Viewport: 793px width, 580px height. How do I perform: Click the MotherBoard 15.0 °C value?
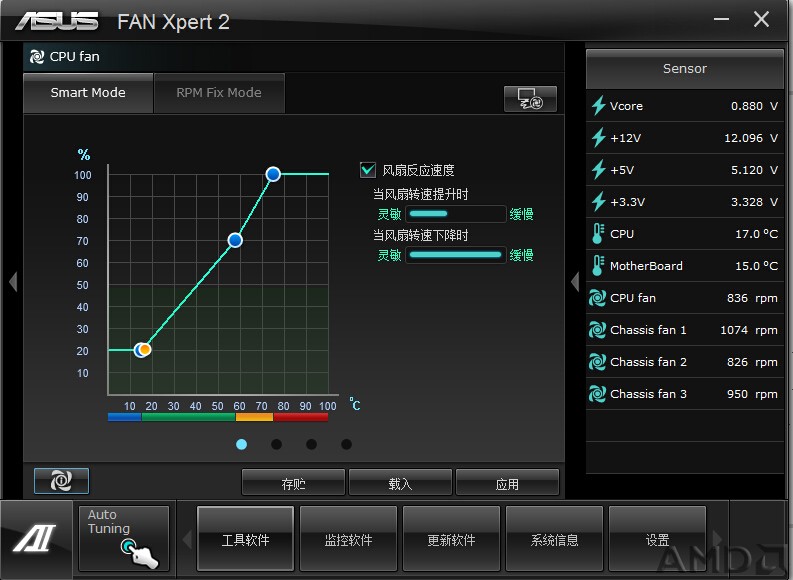click(x=756, y=265)
